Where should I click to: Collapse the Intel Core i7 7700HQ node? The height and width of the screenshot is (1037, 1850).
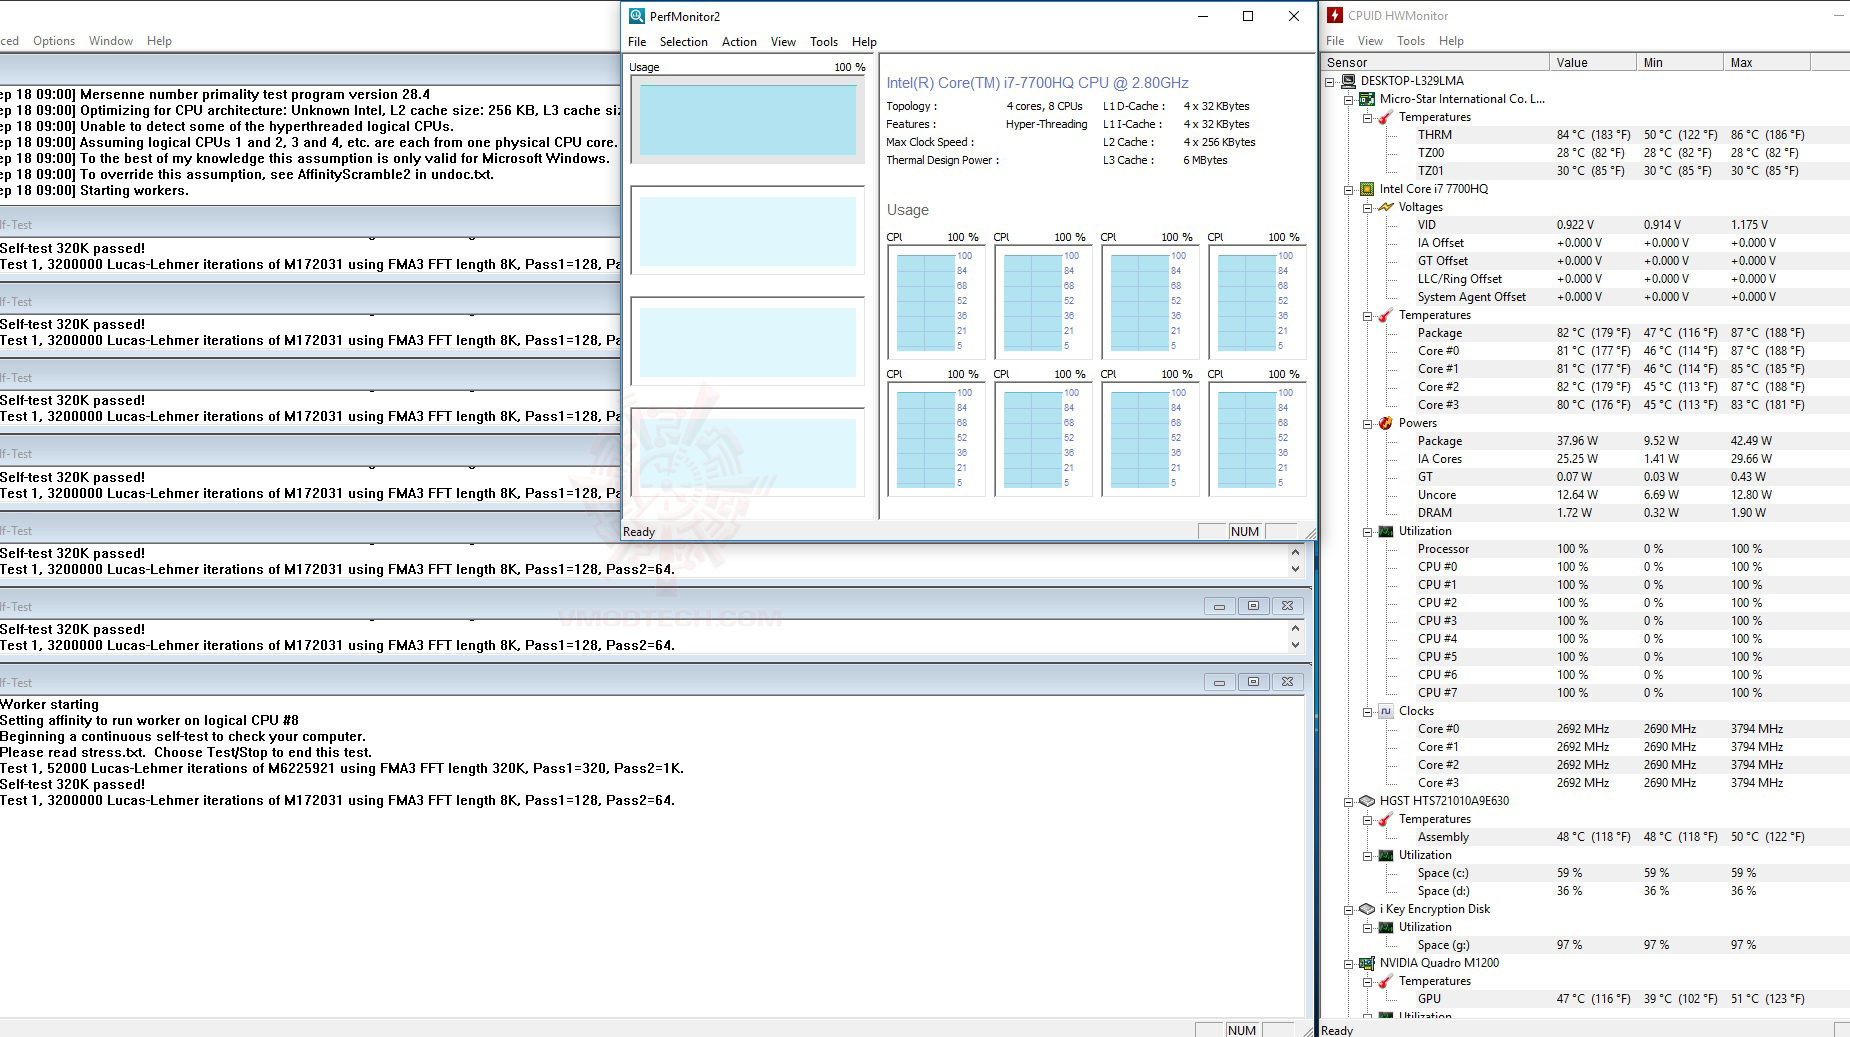coord(1348,190)
